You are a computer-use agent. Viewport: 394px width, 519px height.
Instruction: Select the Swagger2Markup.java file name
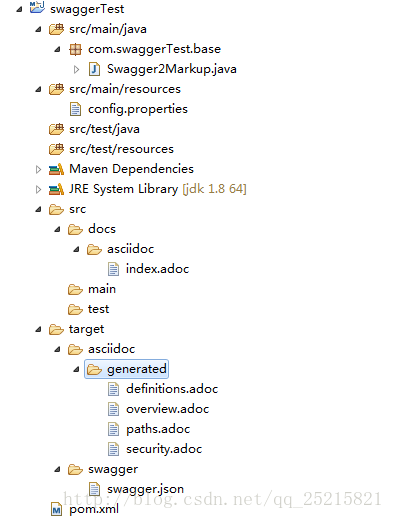point(172,69)
